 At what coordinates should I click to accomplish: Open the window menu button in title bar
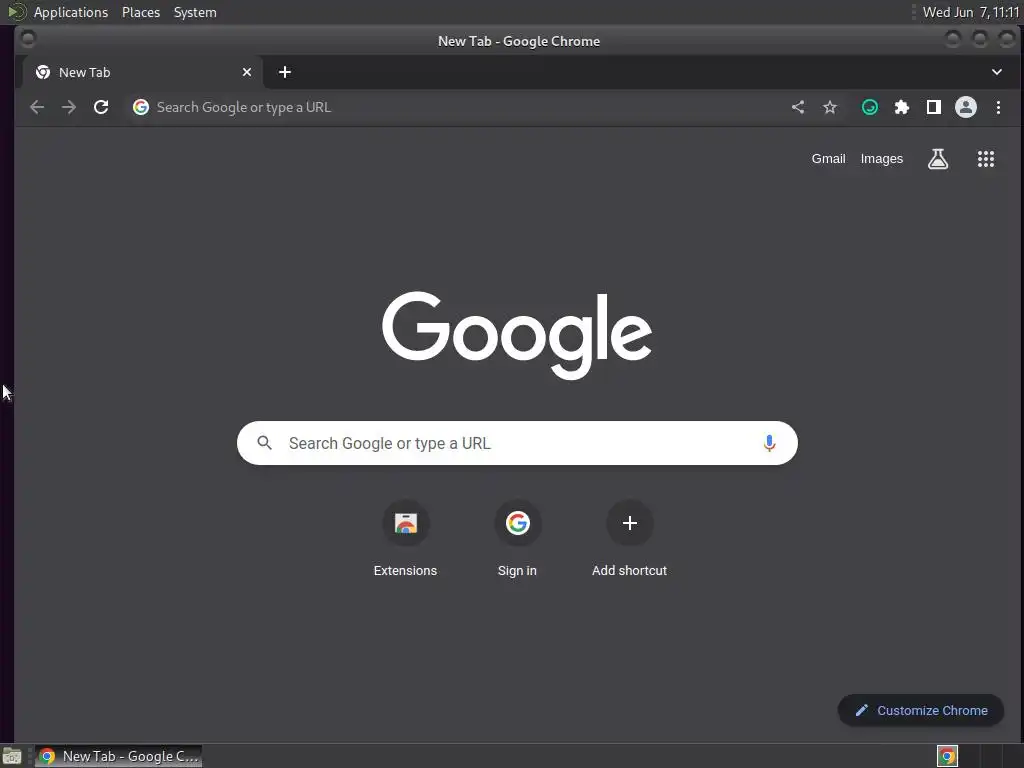(27, 40)
